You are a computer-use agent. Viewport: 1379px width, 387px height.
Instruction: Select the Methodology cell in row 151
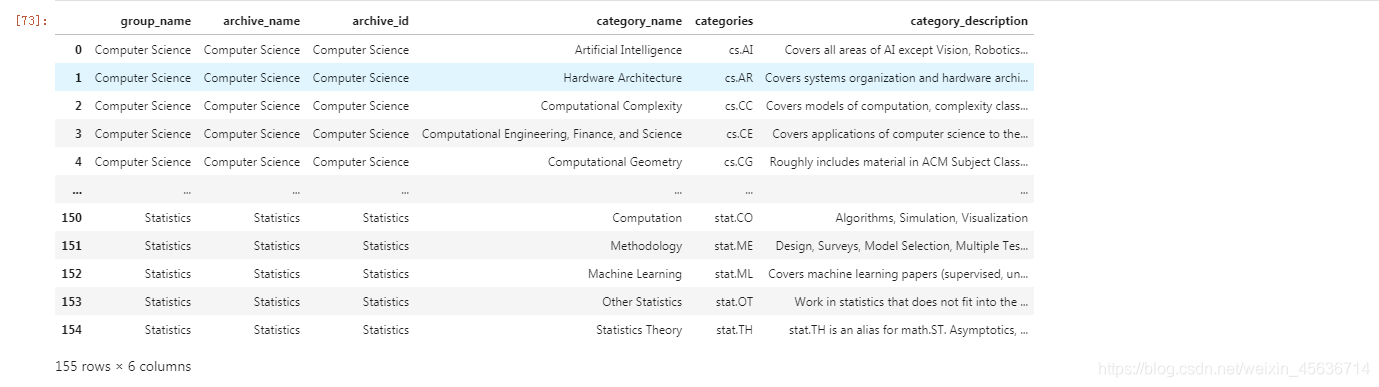pos(646,246)
